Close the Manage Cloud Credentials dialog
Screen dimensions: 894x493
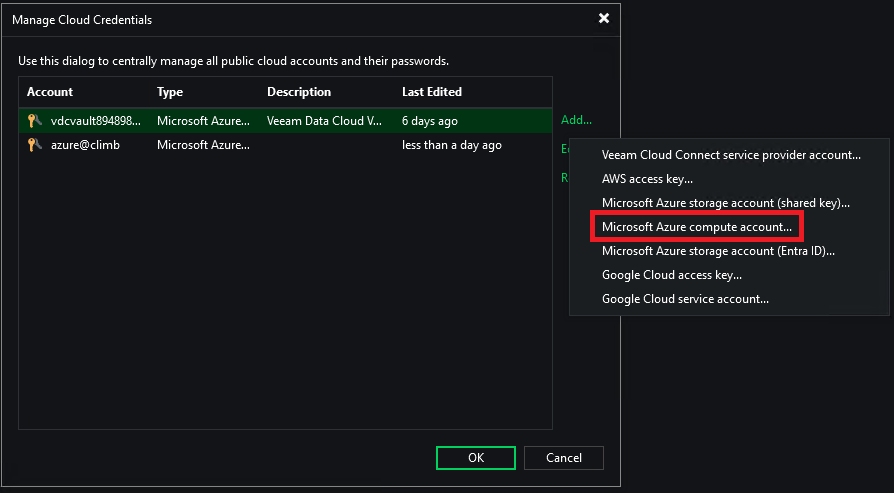tap(603, 19)
